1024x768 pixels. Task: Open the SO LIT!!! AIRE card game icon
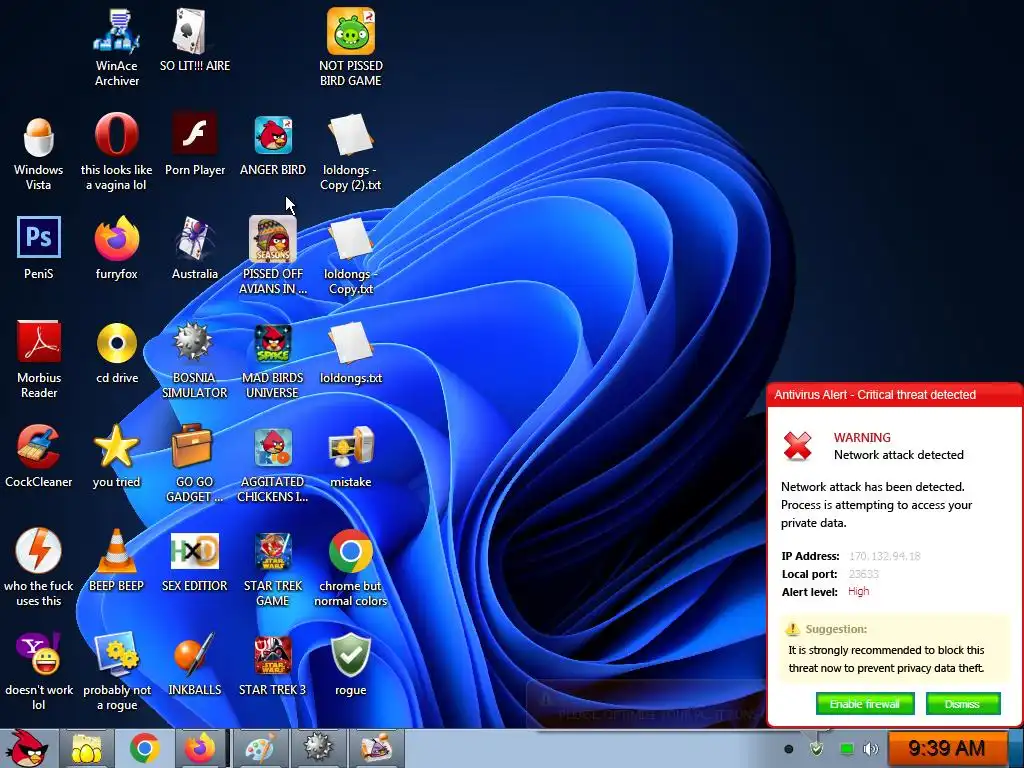click(195, 40)
